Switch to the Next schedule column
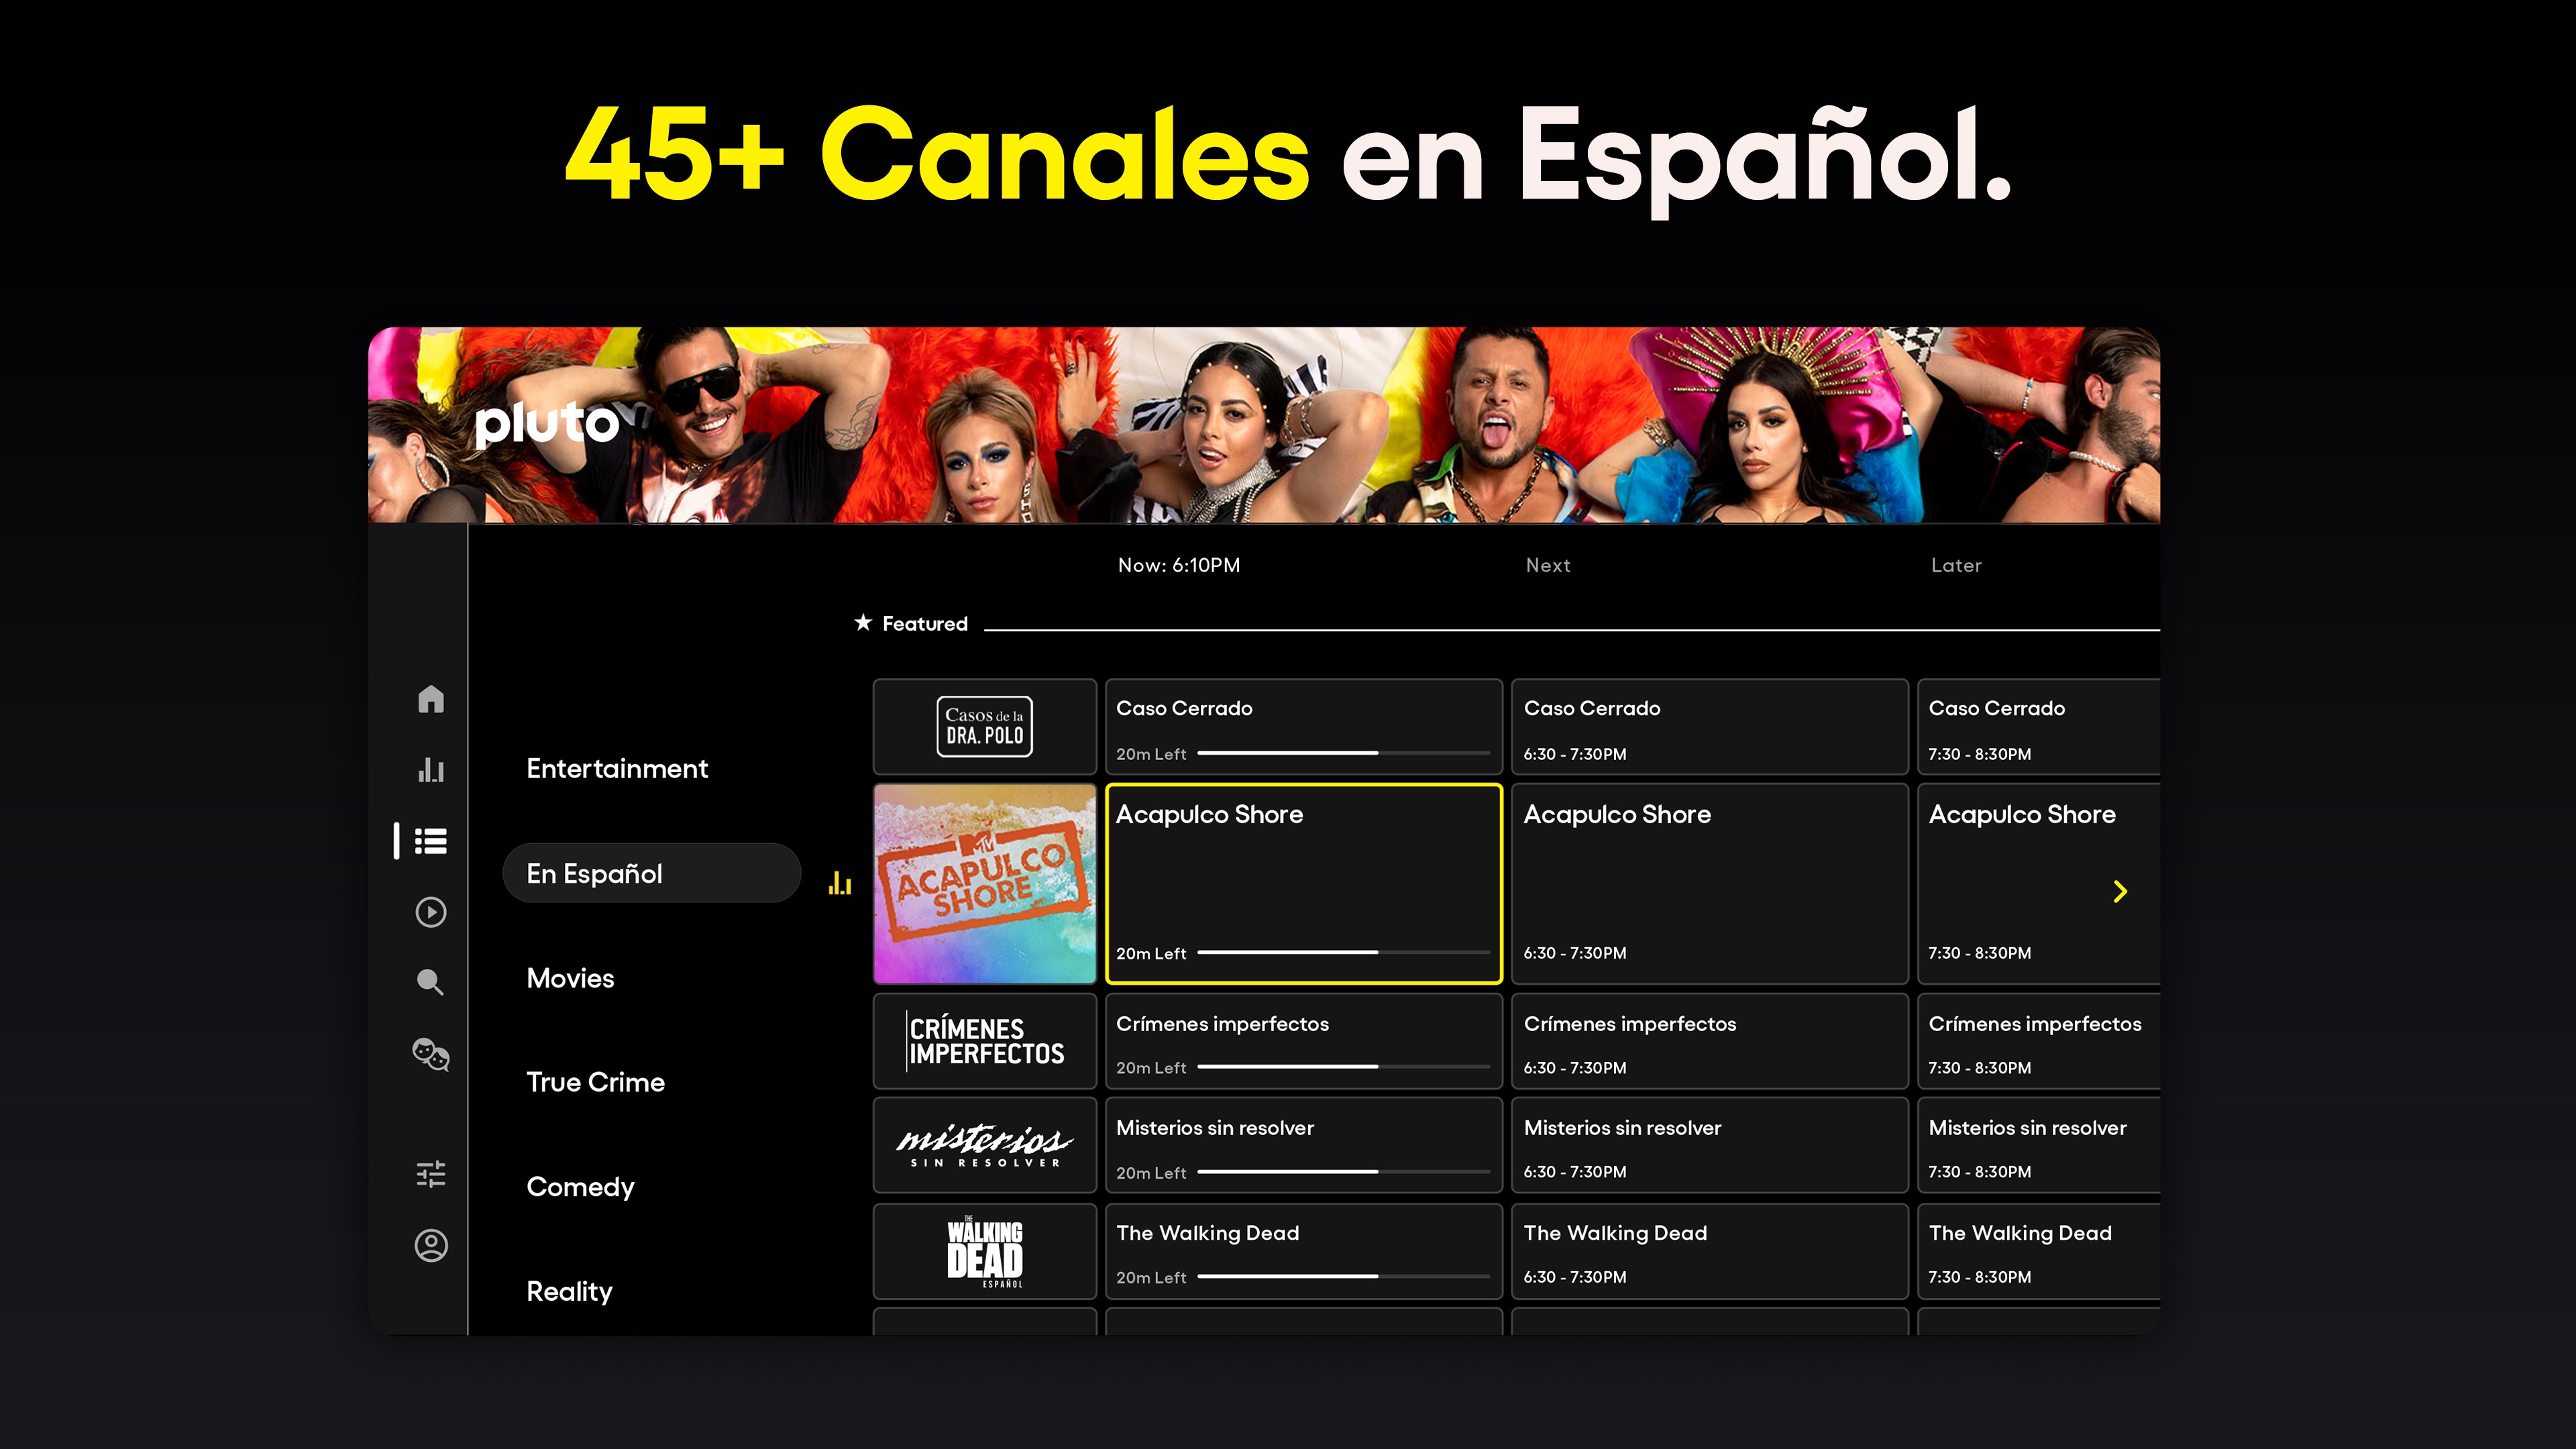 [1548, 565]
